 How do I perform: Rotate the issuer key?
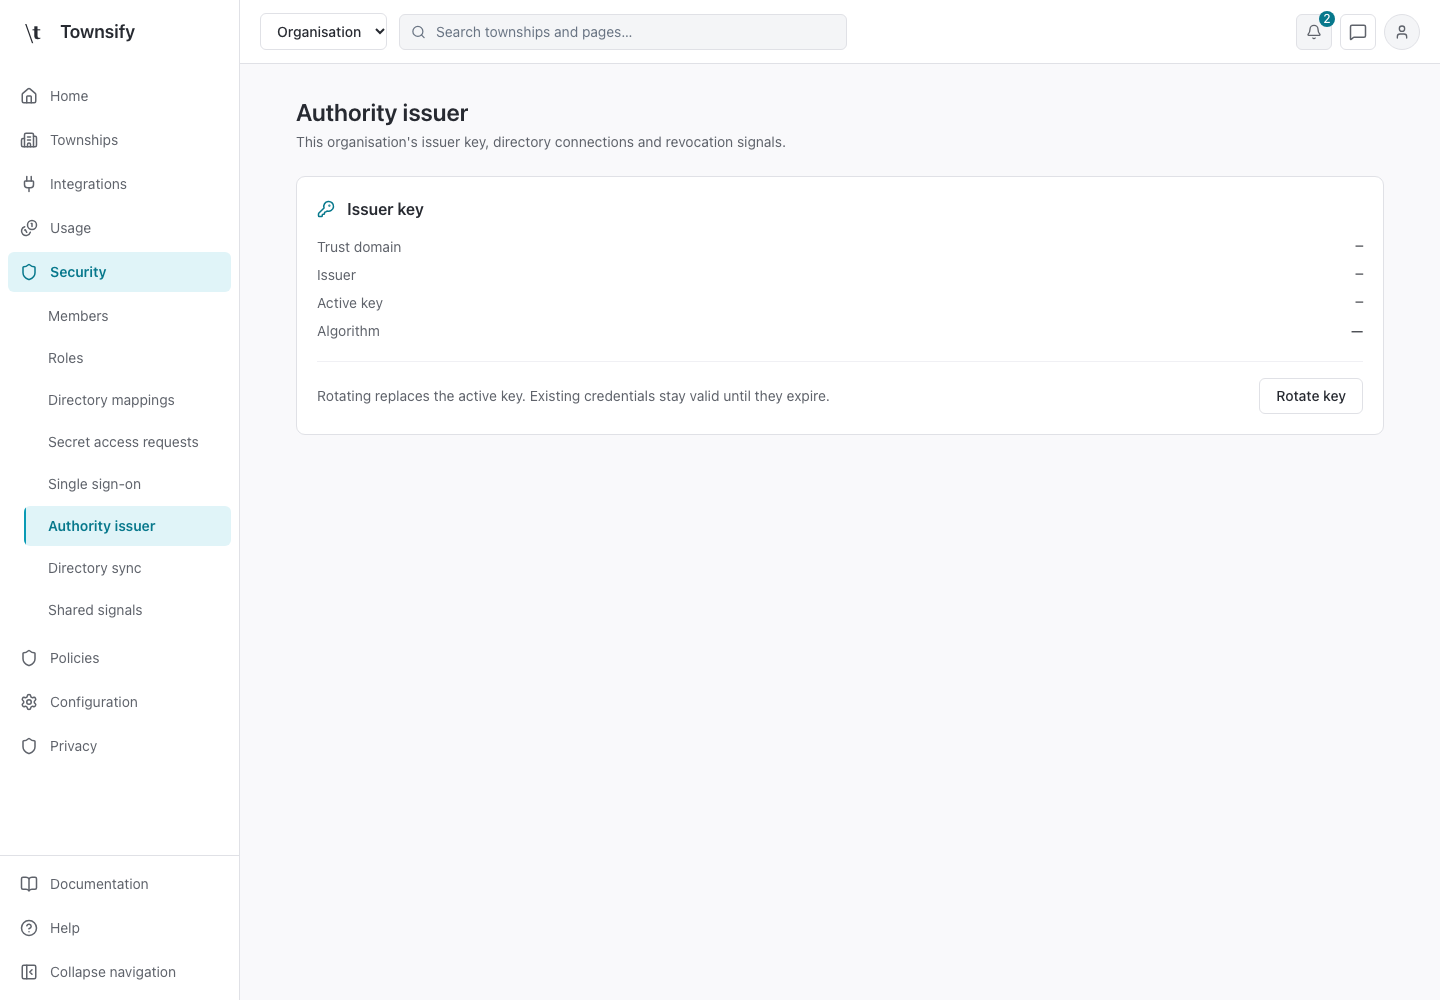pos(1310,396)
